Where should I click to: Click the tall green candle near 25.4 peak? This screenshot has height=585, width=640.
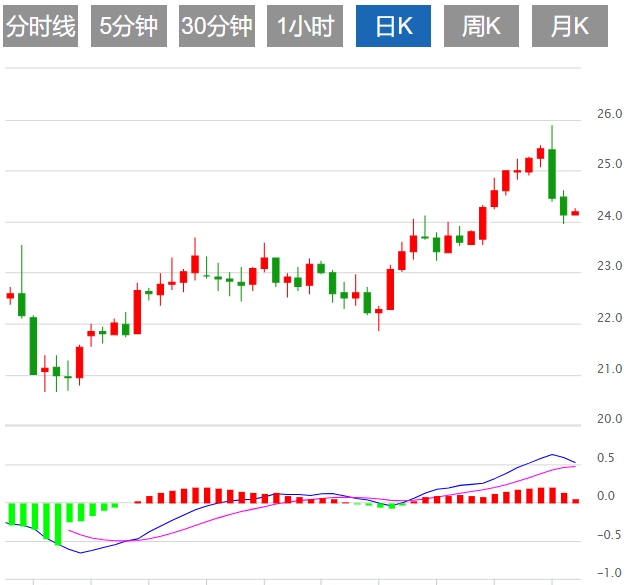(x=552, y=174)
